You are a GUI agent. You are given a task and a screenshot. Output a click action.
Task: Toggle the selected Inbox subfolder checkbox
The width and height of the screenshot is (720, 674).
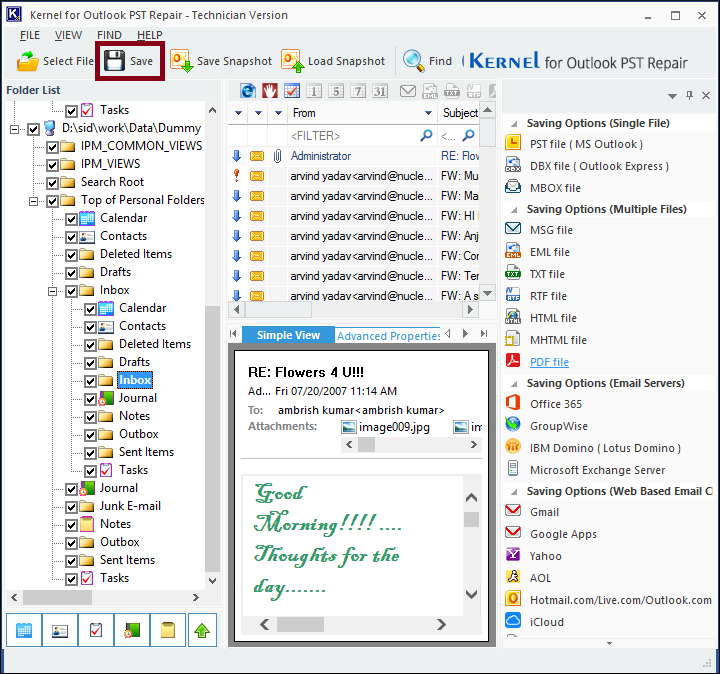[90, 381]
